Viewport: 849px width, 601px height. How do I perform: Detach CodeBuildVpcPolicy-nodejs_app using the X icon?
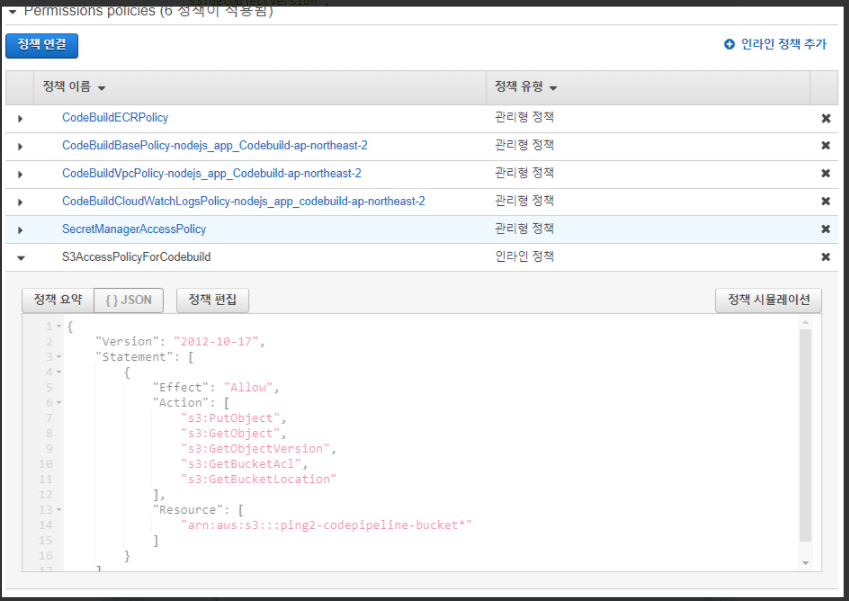[826, 173]
